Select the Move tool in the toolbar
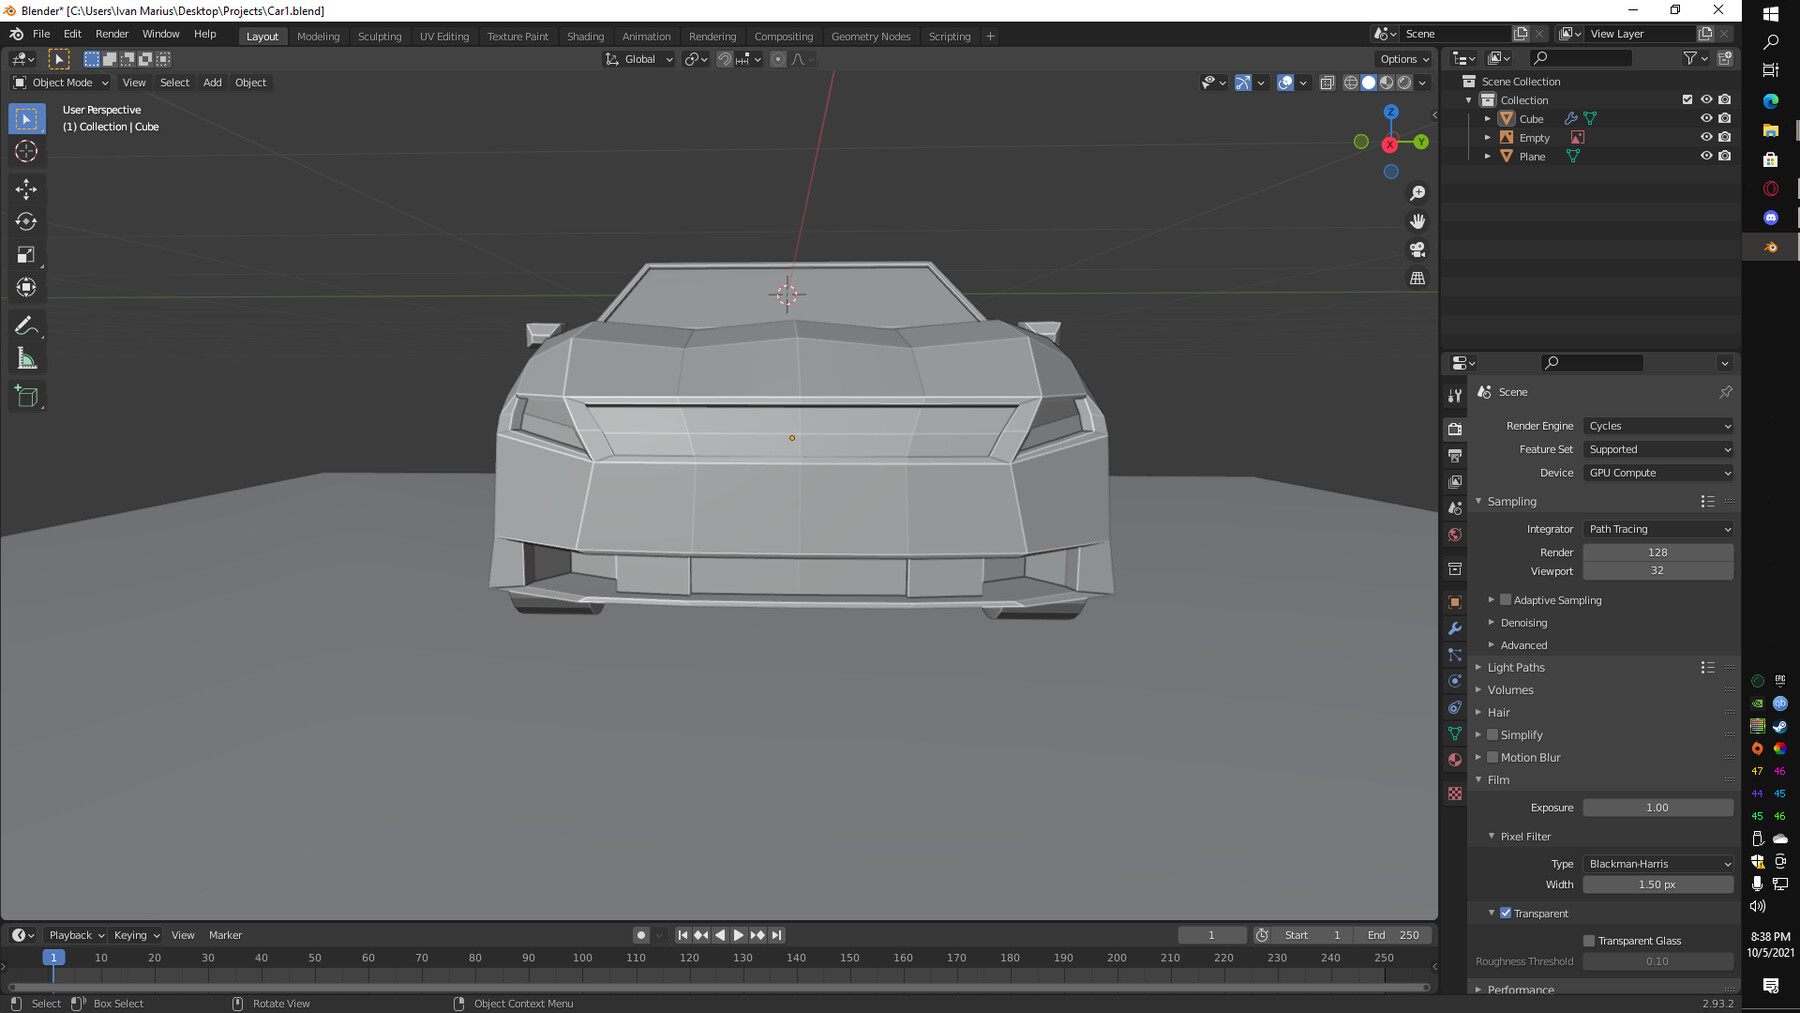 click(27, 188)
